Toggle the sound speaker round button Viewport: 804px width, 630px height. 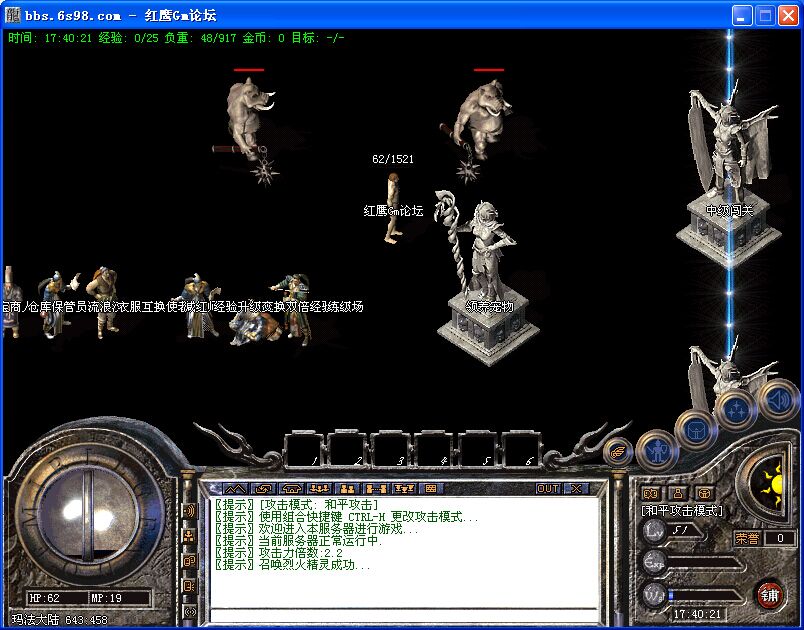(x=778, y=400)
